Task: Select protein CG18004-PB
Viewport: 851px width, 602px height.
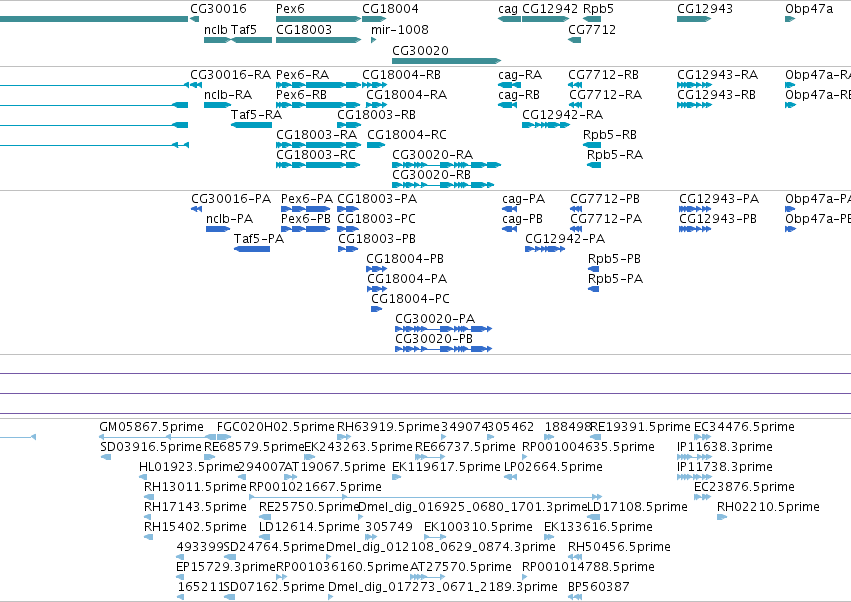Action: point(405,259)
